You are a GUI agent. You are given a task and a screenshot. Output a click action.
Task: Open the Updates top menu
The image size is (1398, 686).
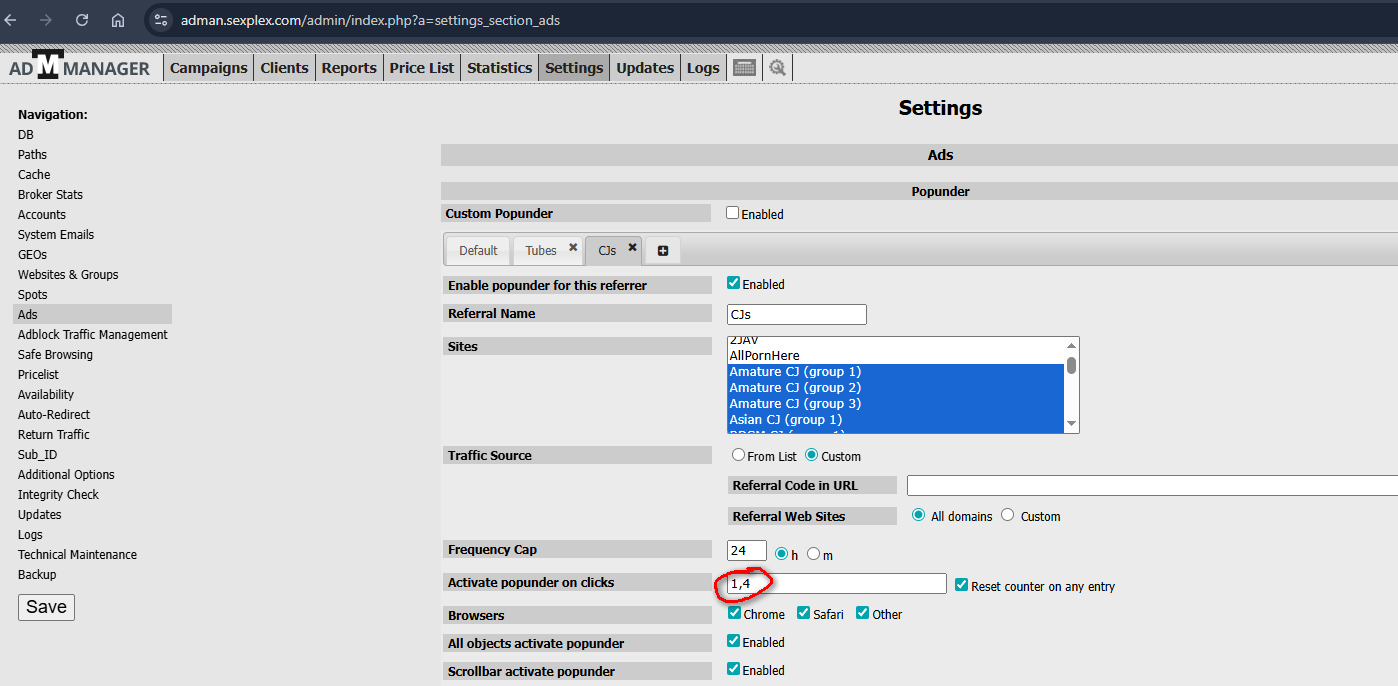(645, 68)
